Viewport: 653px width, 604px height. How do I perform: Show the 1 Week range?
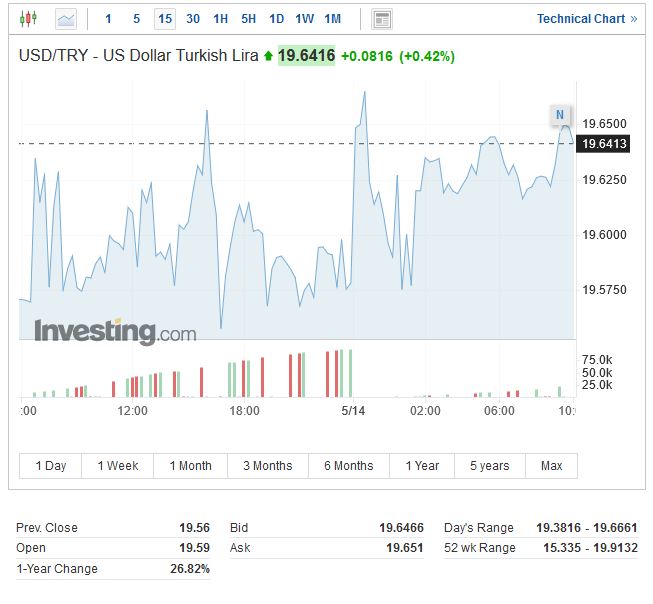click(x=118, y=466)
